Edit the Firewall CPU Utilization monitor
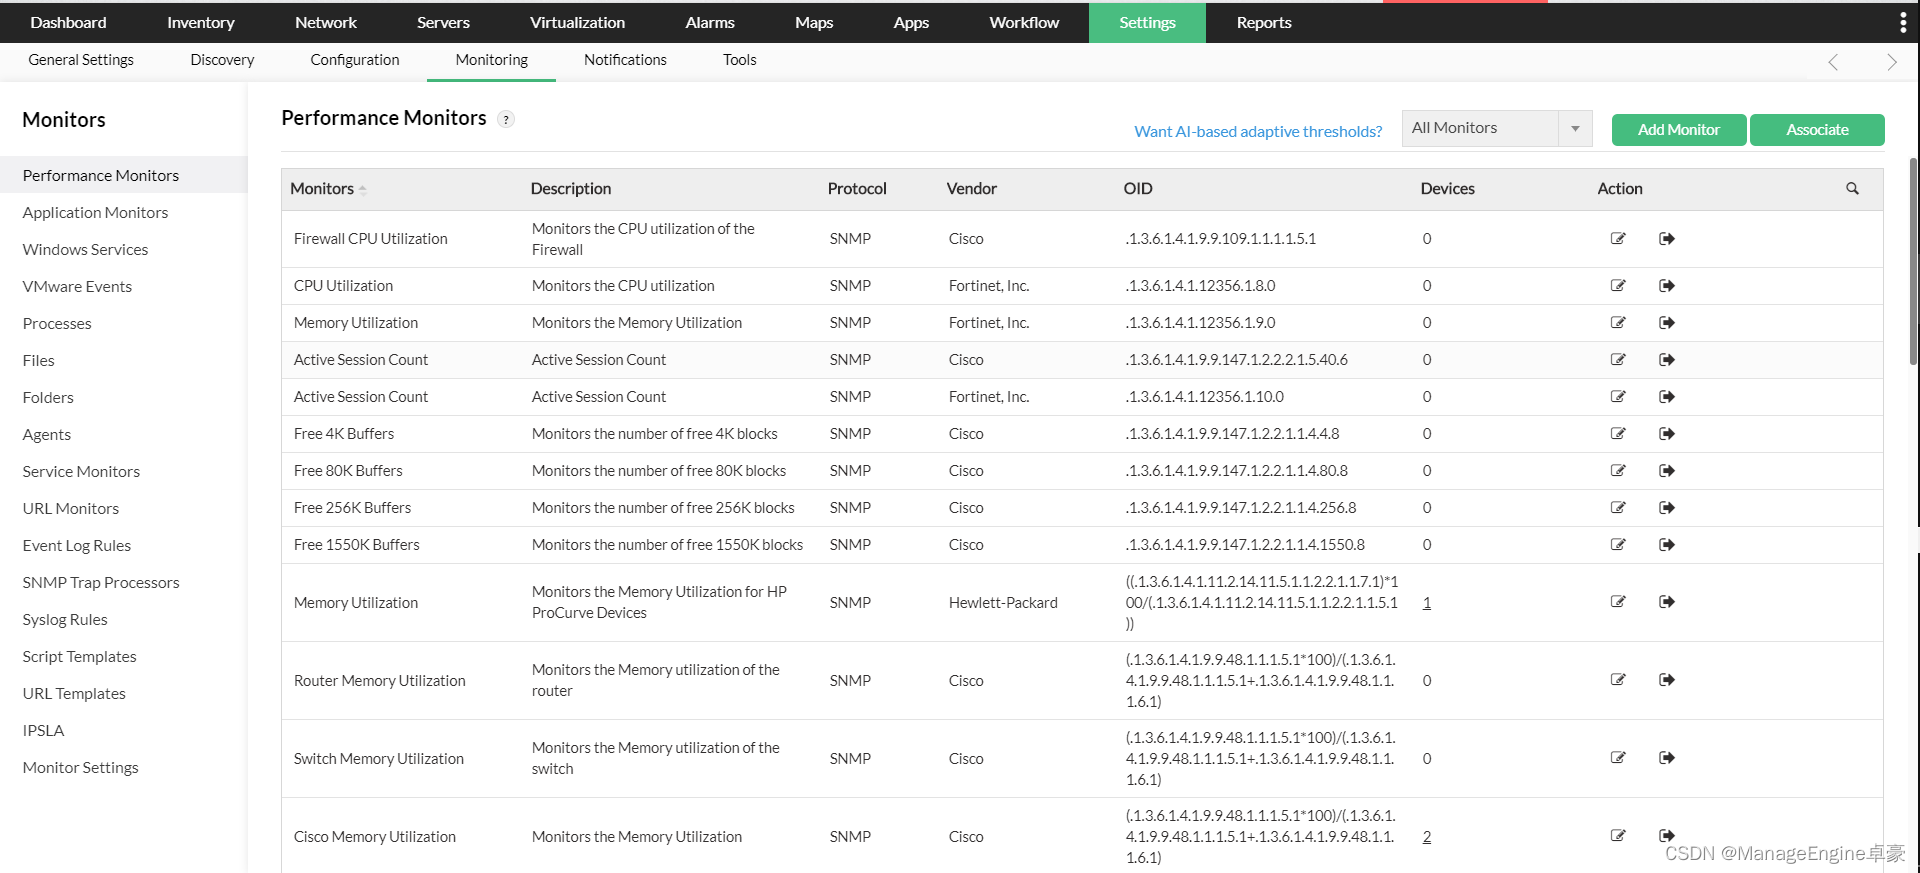 (1618, 238)
